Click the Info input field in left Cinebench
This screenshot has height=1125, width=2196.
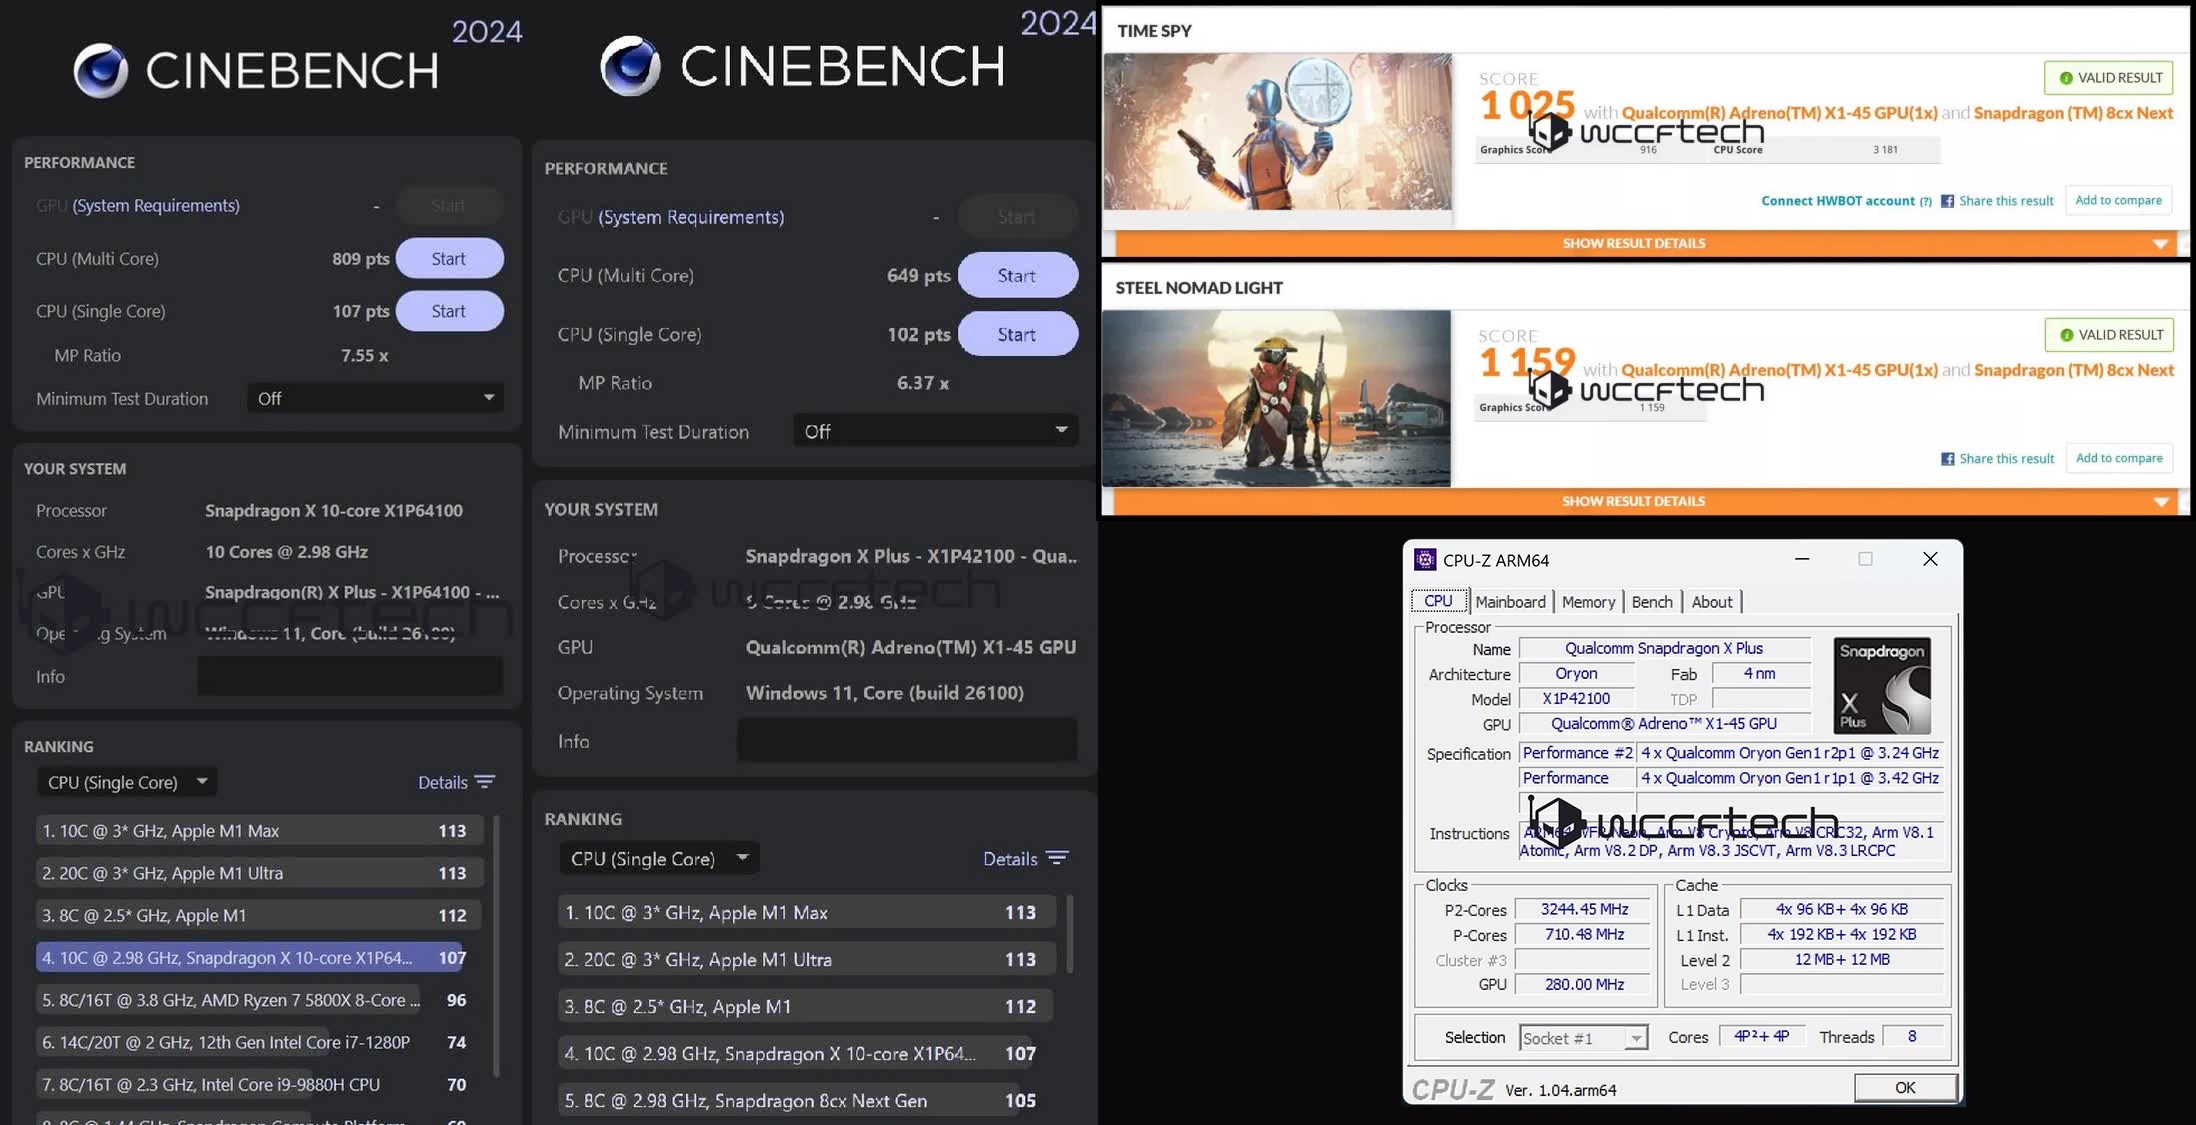tap(350, 676)
